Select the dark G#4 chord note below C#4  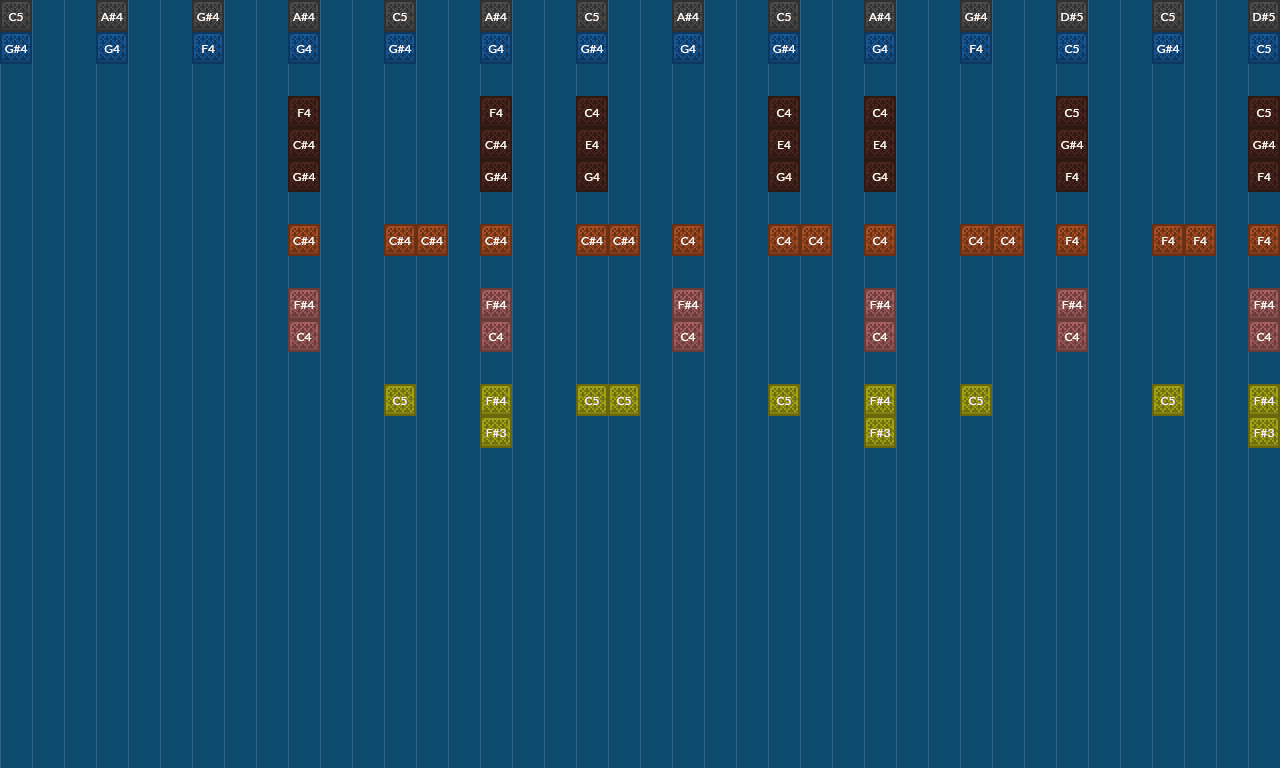(x=303, y=176)
